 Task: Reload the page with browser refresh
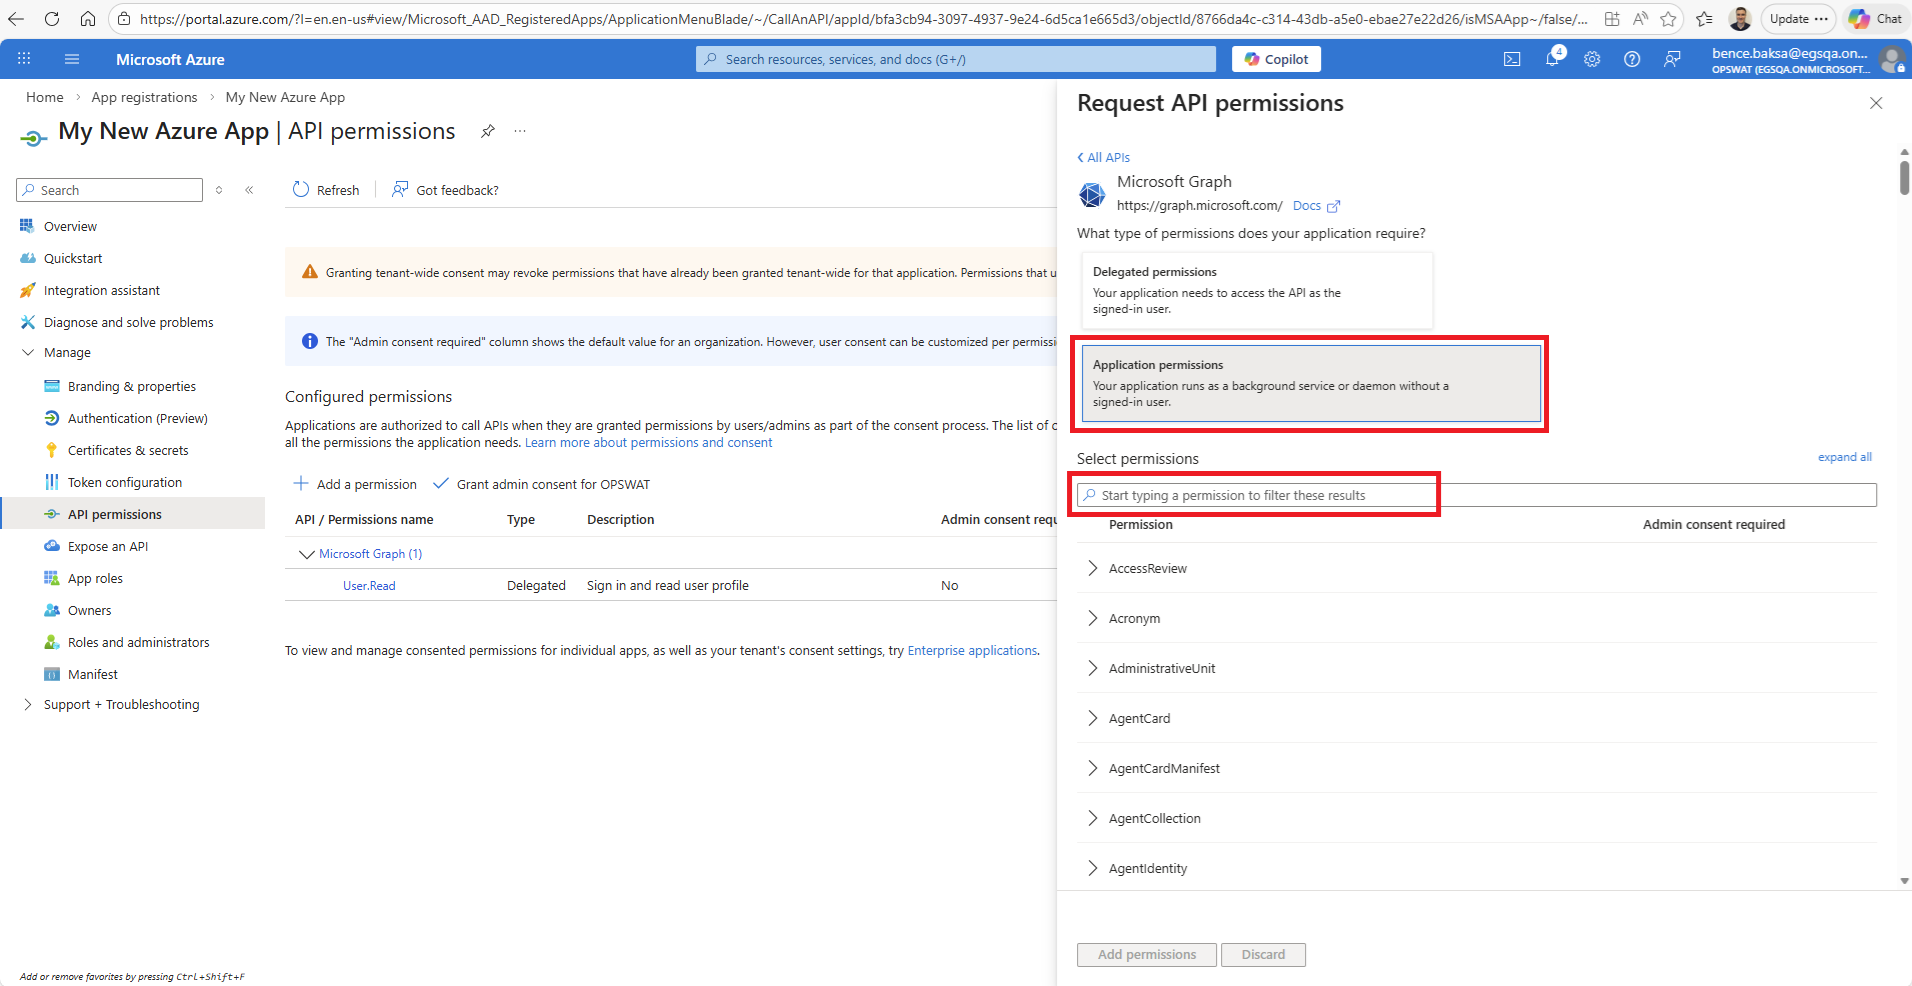click(52, 19)
